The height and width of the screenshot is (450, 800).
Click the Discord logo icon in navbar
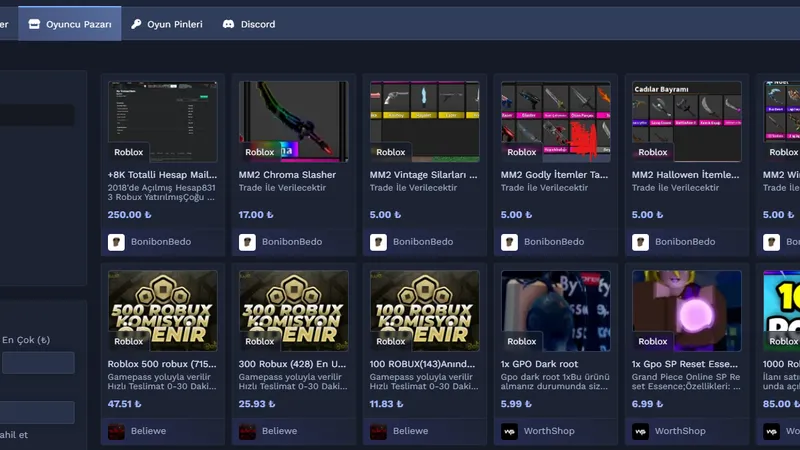click(229, 24)
